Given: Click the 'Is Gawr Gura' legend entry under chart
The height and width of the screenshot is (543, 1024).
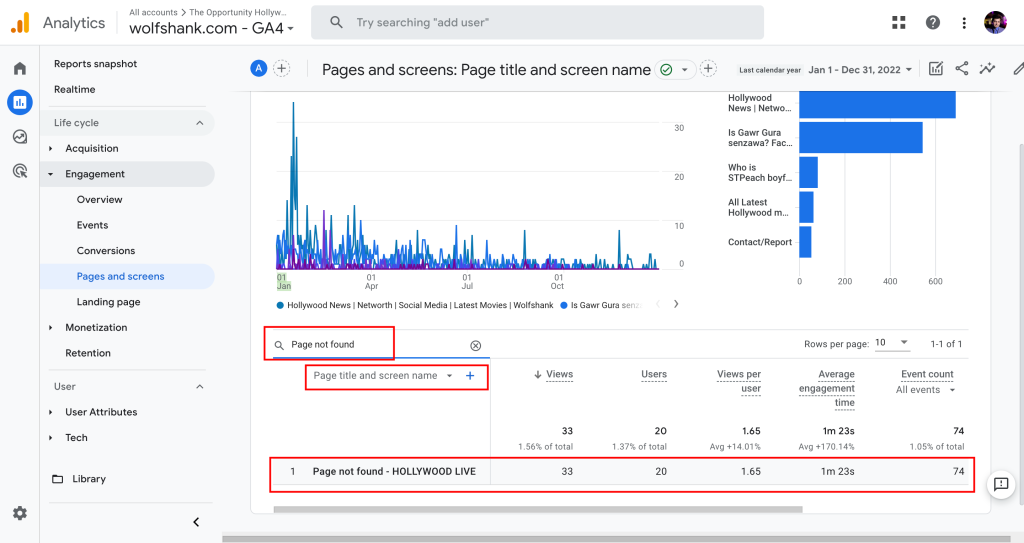Looking at the screenshot, I should click(601, 305).
